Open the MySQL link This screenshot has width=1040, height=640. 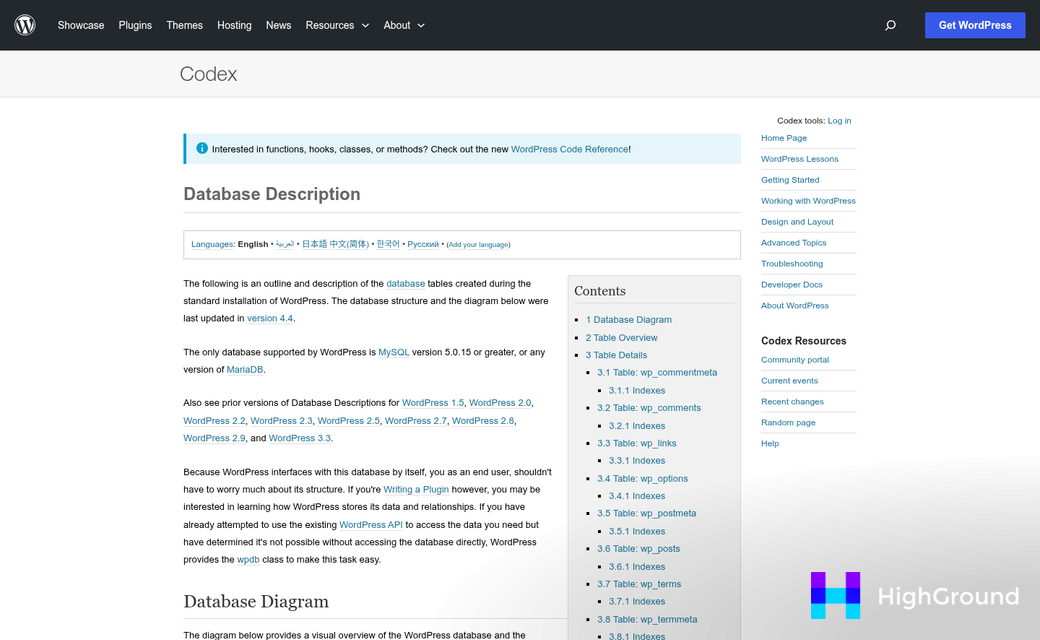tap(394, 352)
